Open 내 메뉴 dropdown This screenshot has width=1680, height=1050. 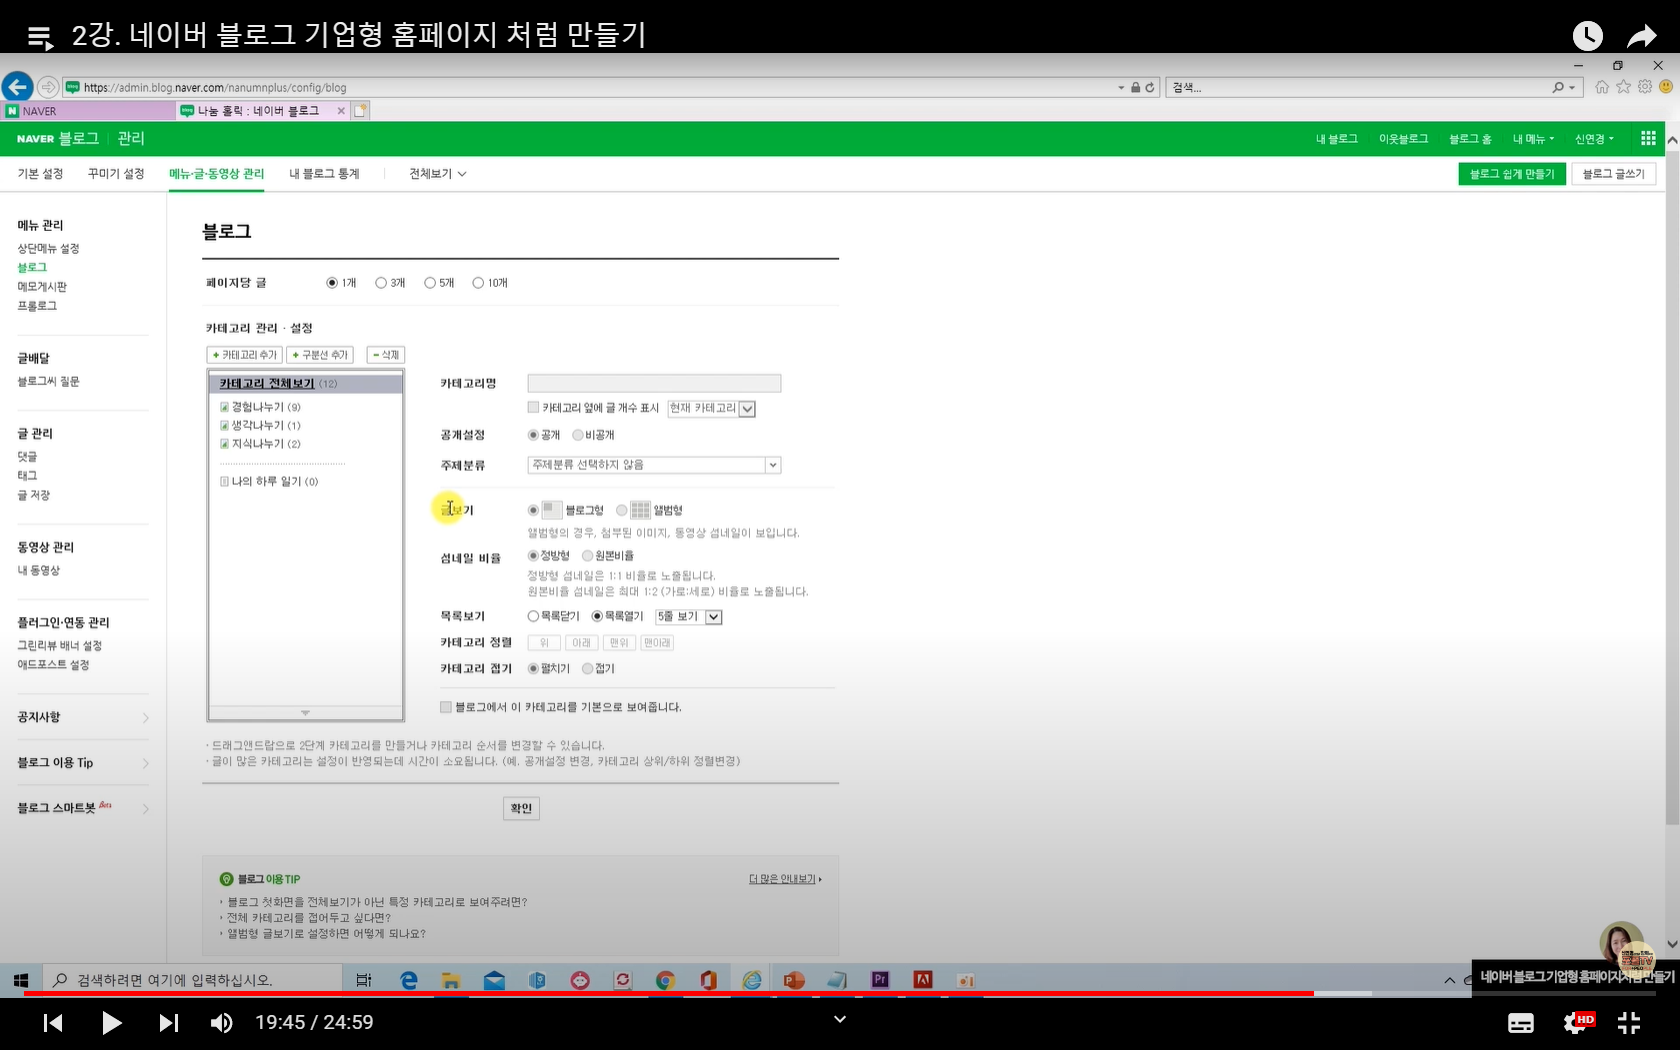pos(1533,139)
